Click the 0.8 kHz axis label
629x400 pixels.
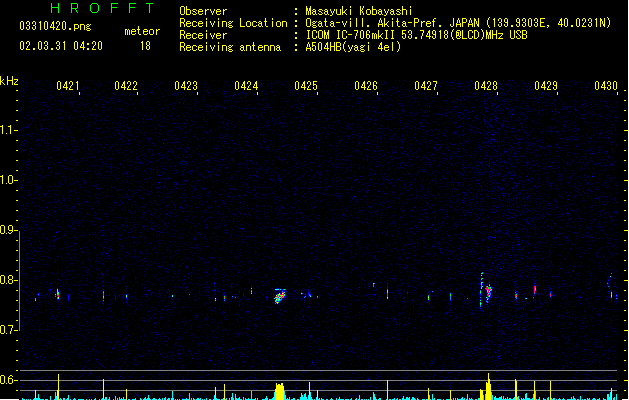click(8, 280)
